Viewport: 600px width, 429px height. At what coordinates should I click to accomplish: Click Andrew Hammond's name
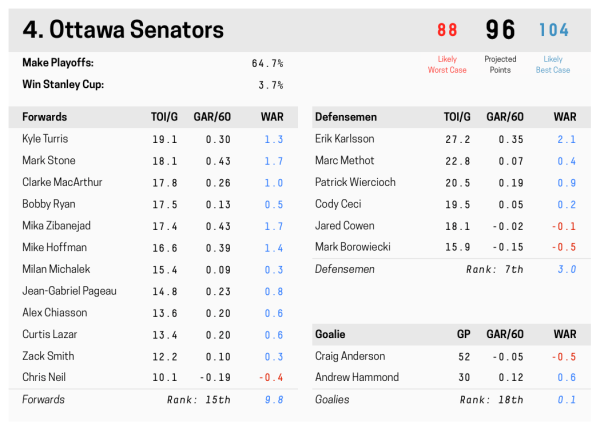[356, 377]
